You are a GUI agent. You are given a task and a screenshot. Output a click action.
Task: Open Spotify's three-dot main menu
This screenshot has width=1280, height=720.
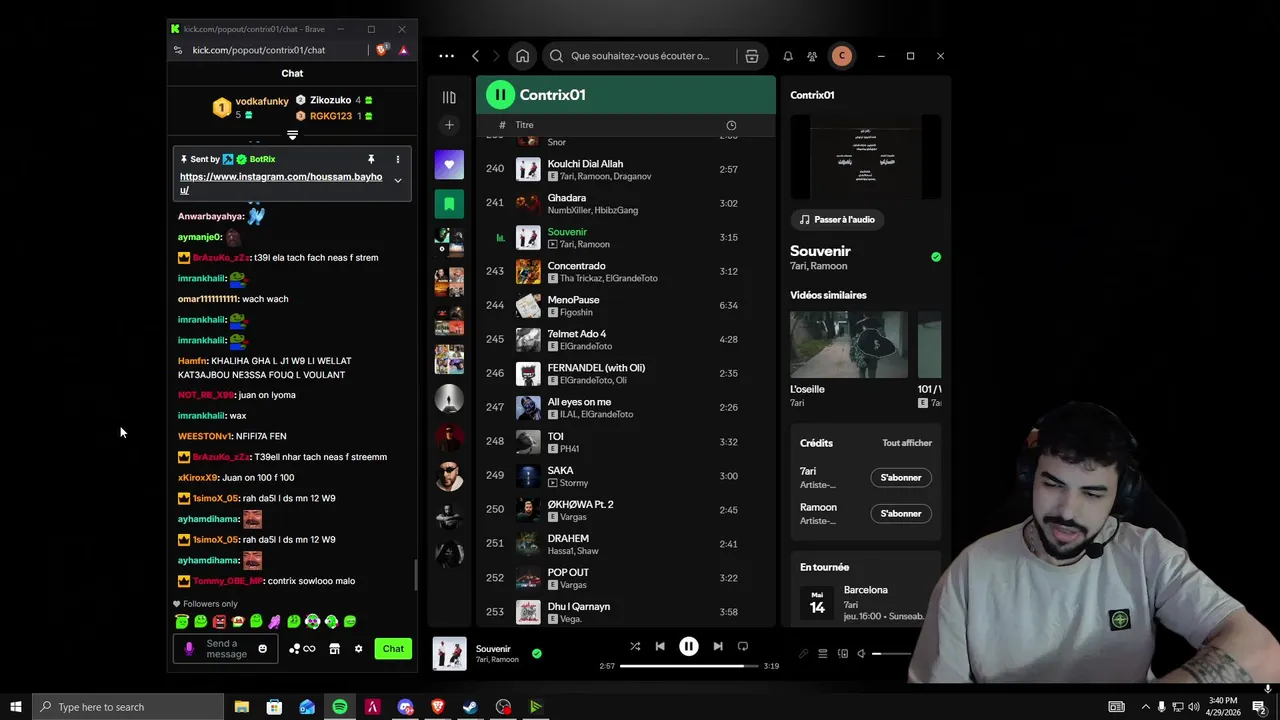click(x=446, y=56)
